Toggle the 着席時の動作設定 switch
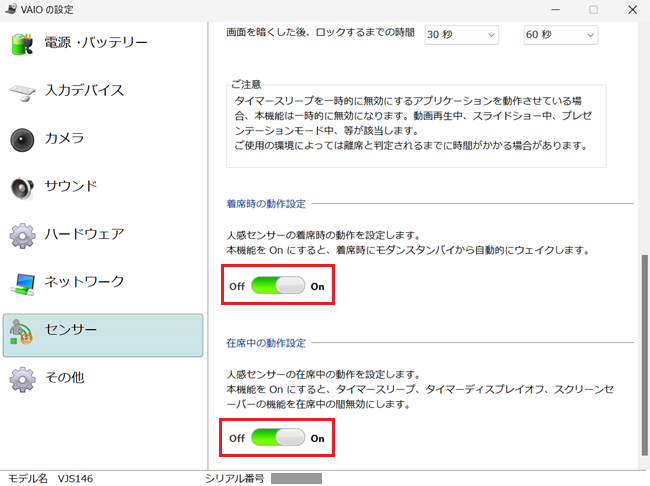This screenshot has width=650, height=486. point(278,285)
